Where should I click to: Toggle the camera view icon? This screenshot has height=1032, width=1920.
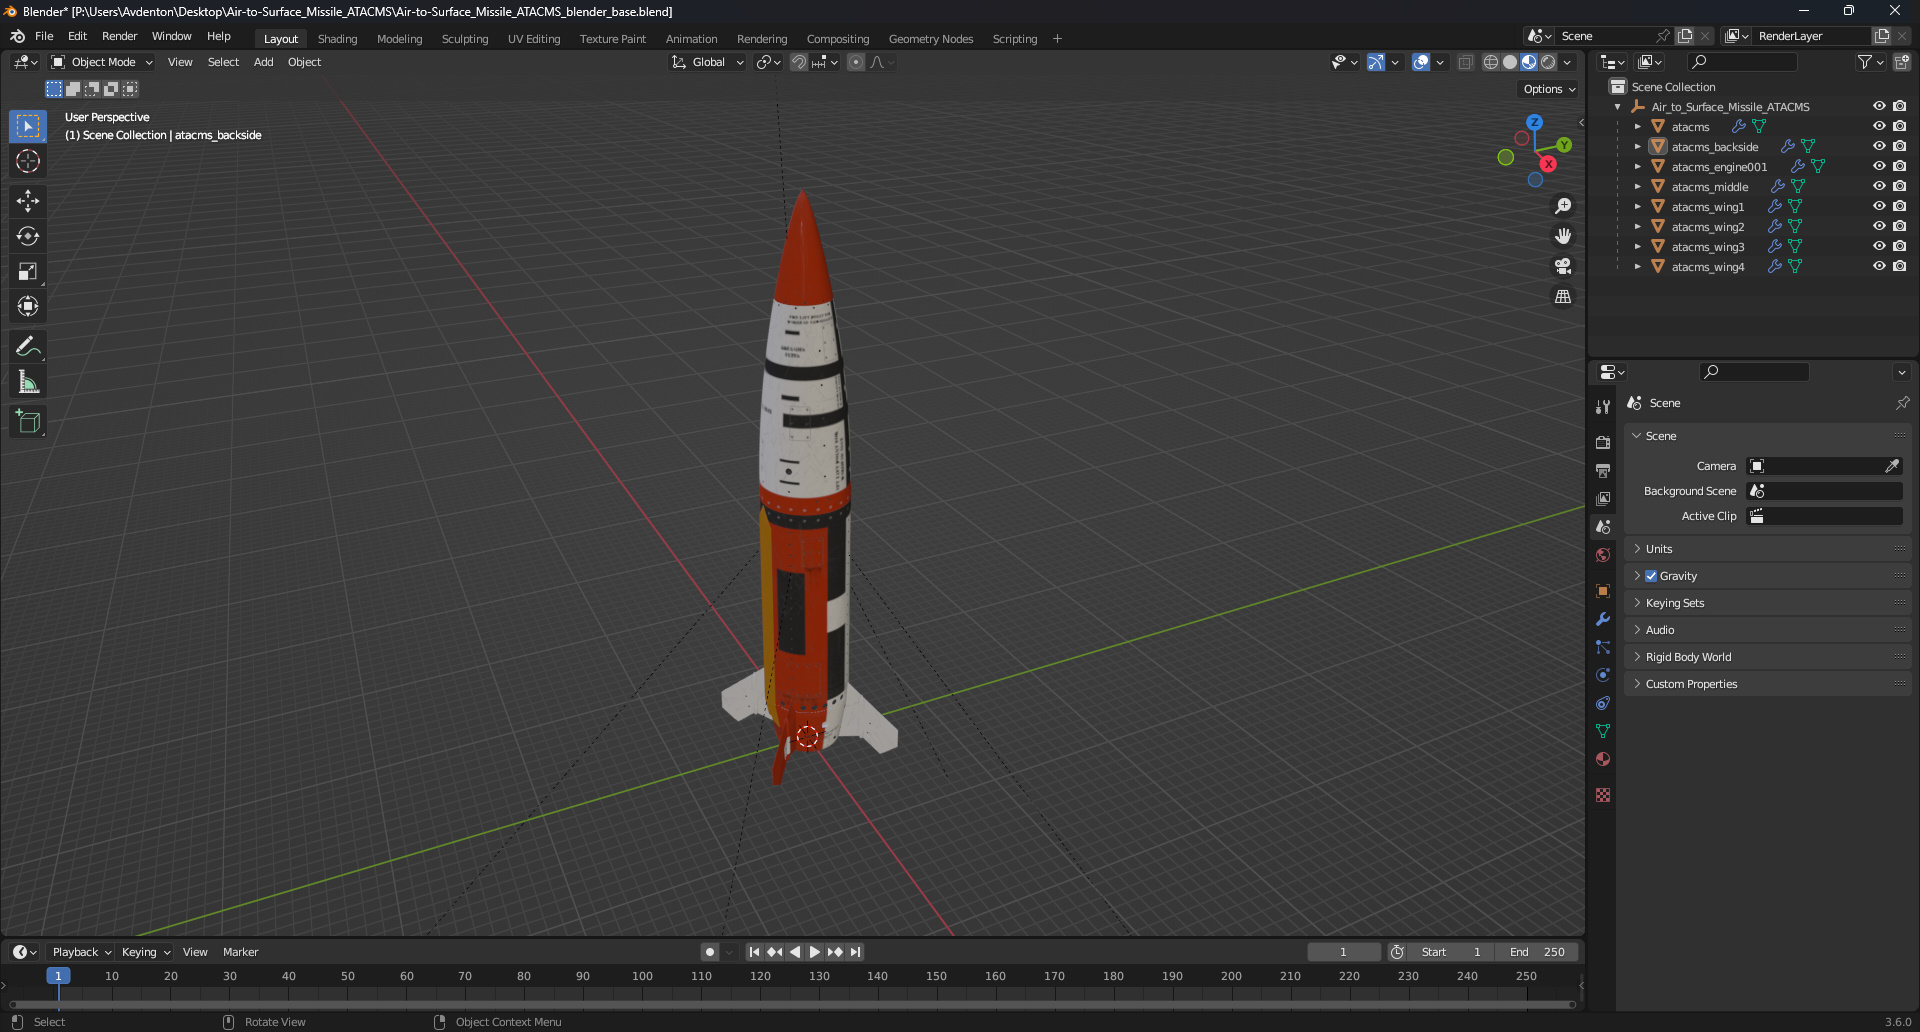tap(1563, 266)
